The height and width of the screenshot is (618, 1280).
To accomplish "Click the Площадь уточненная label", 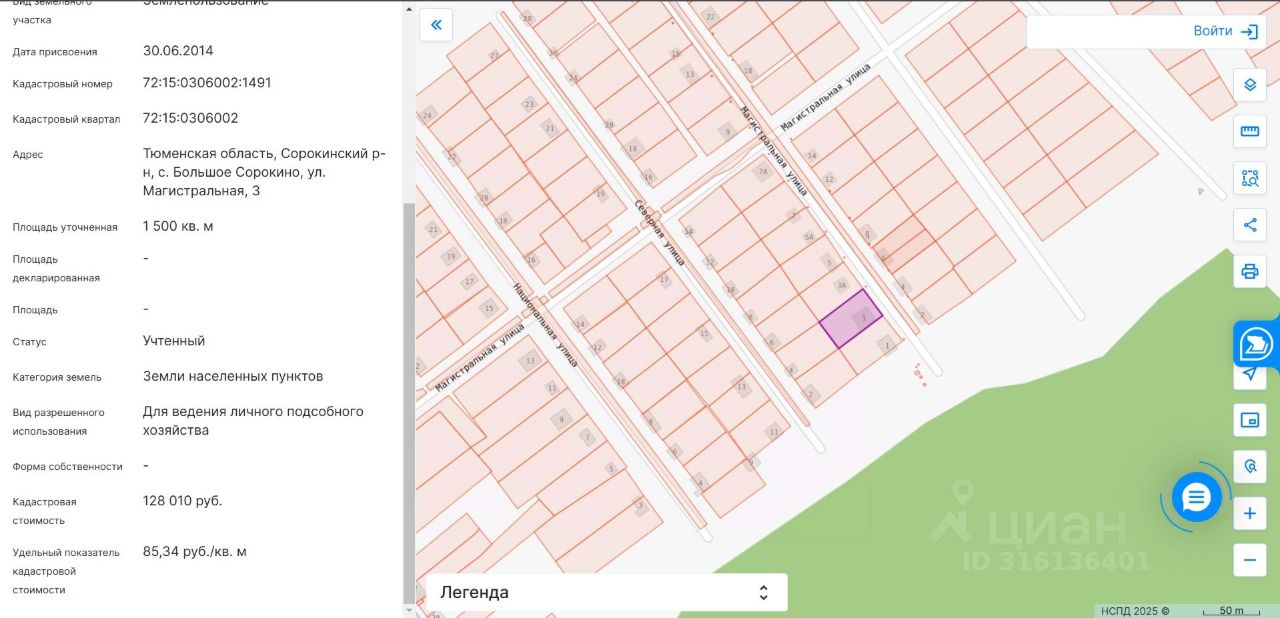I will [65, 228].
